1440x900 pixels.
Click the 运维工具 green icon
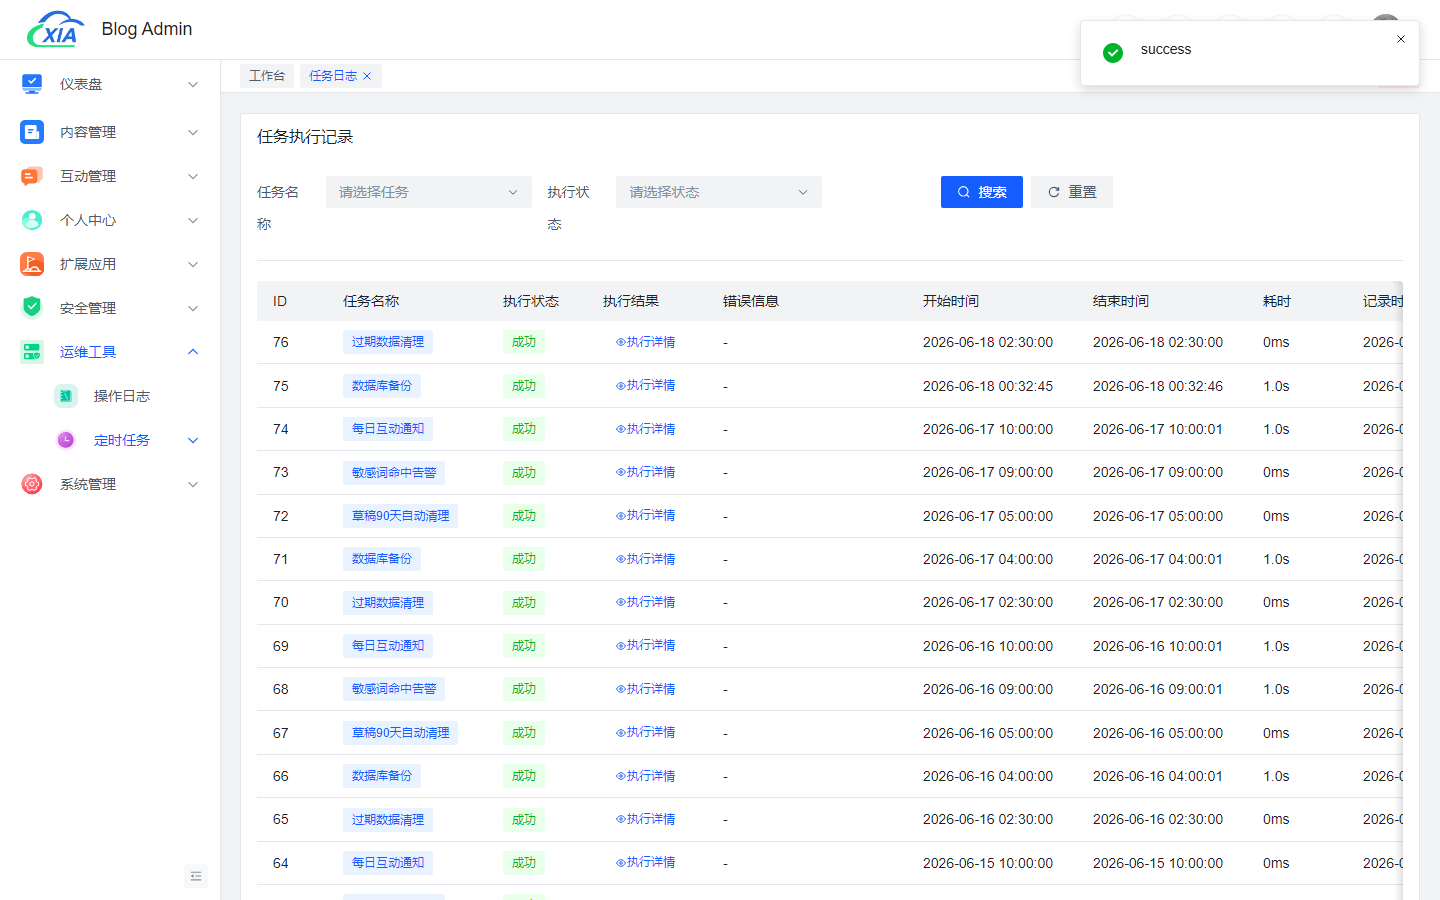(32, 352)
